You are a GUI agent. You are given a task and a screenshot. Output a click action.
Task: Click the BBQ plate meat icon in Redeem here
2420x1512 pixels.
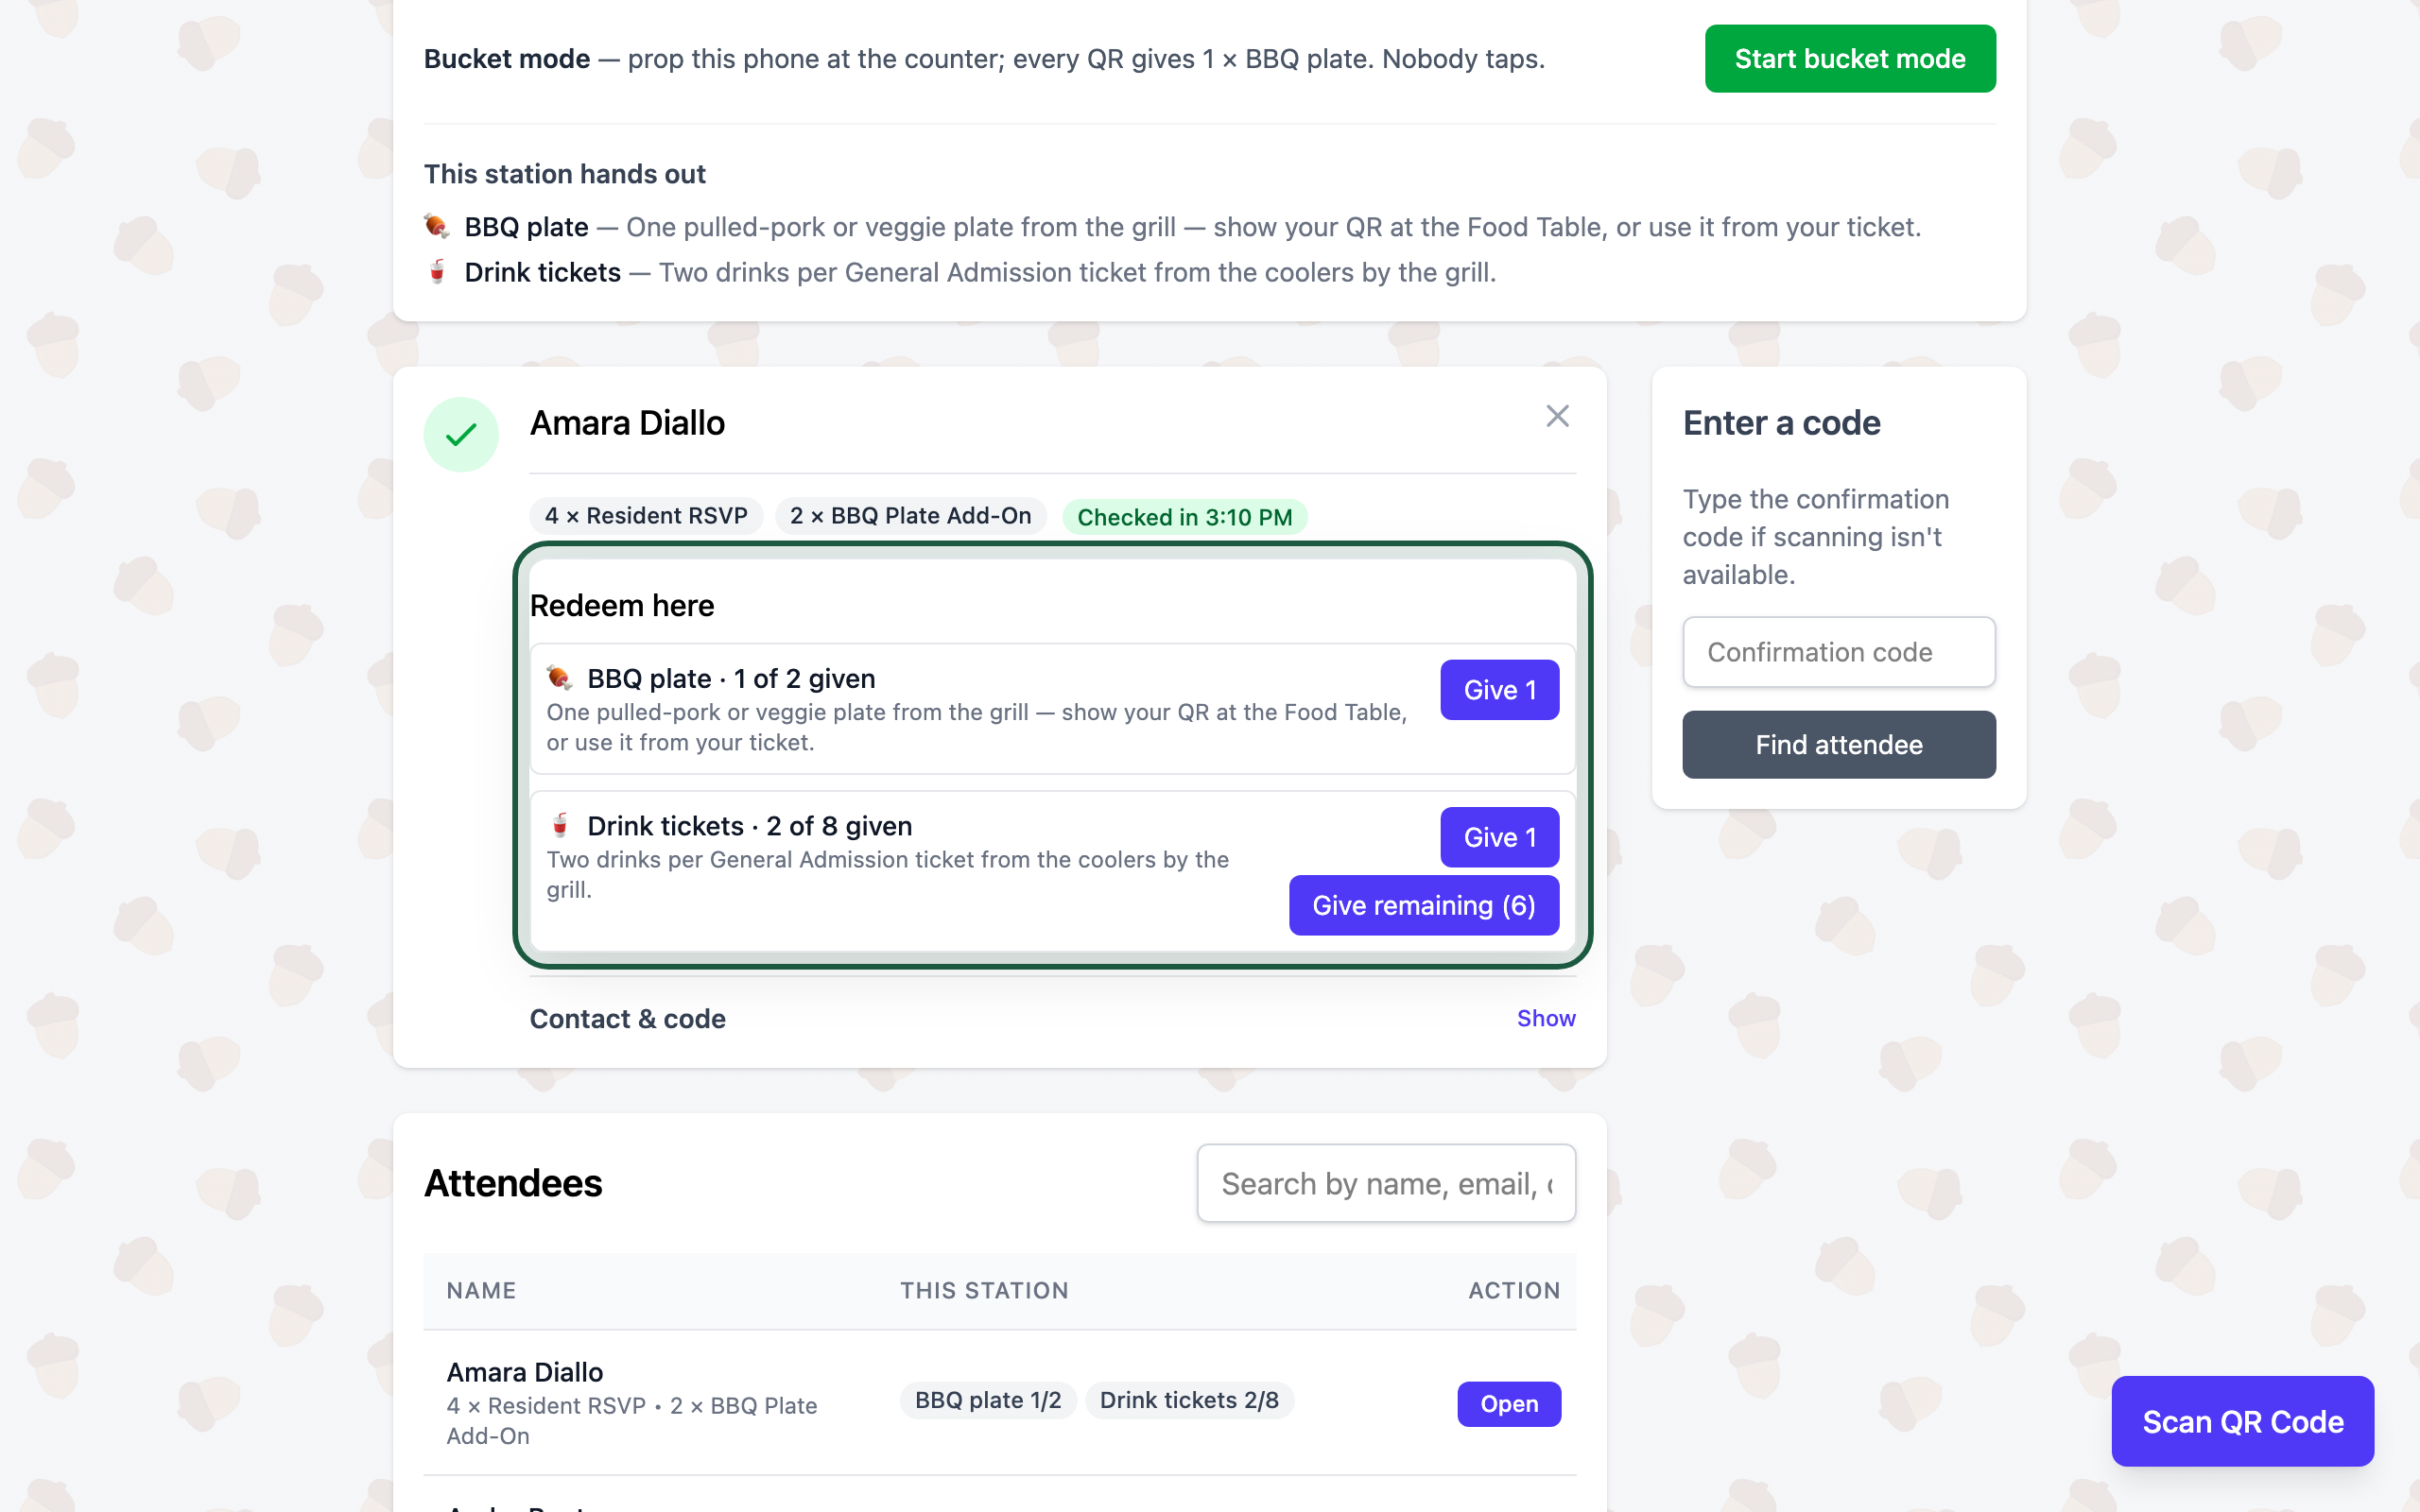click(x=559, y=678)
